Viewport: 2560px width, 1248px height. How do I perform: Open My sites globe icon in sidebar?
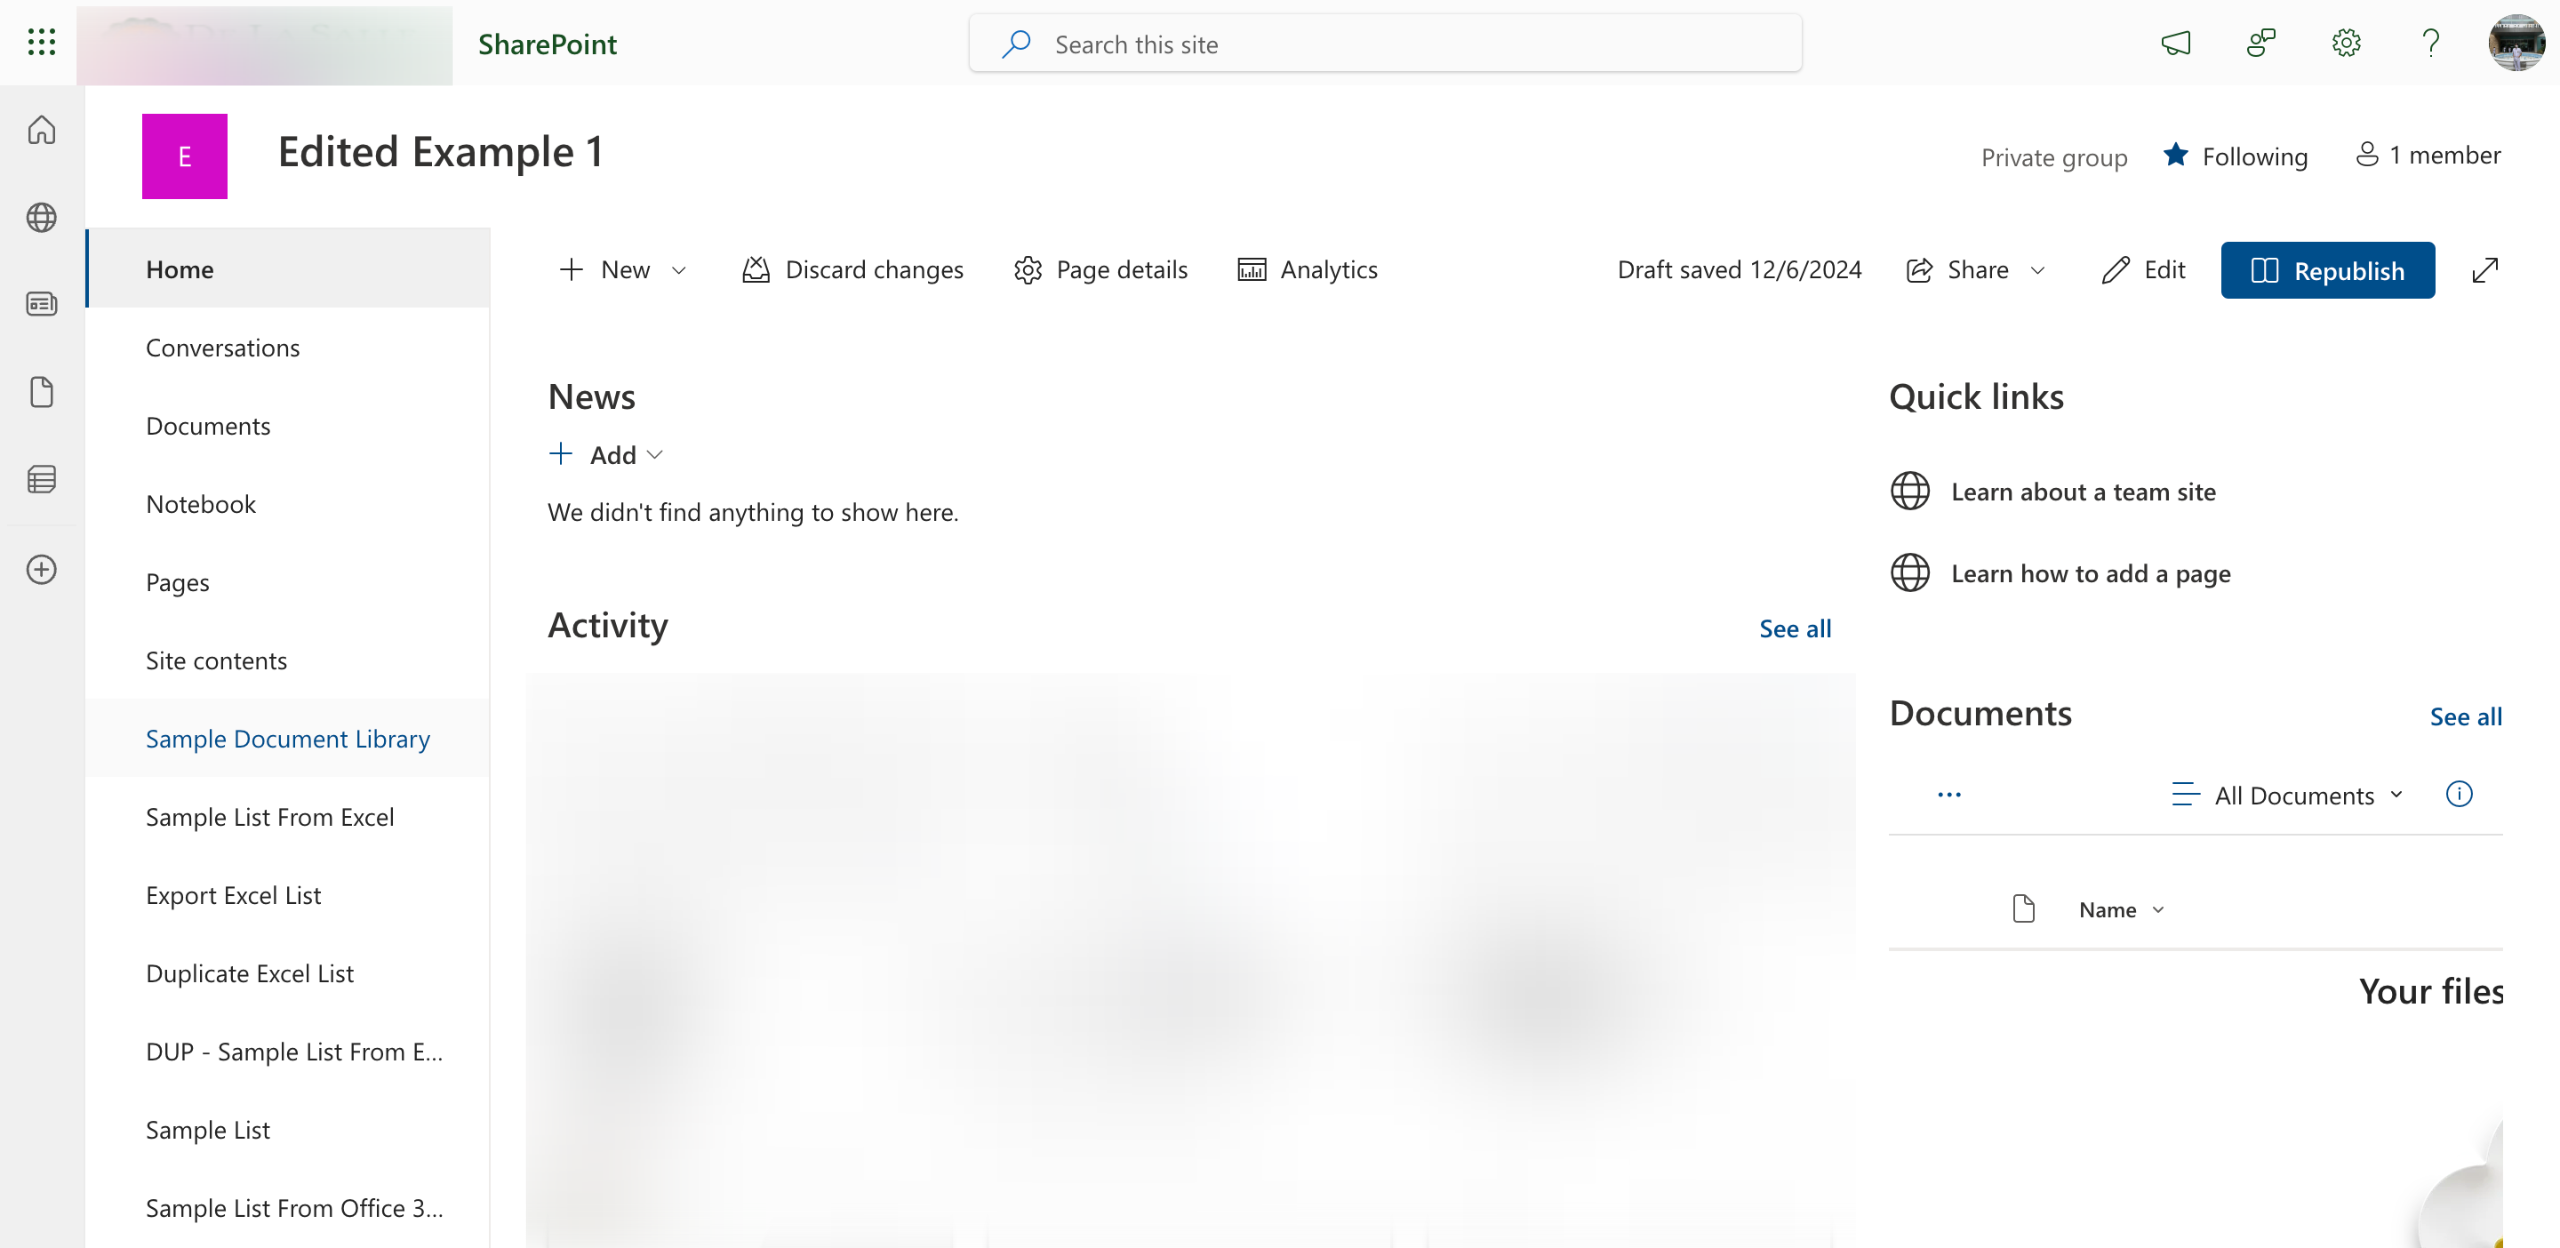[41, 217]
